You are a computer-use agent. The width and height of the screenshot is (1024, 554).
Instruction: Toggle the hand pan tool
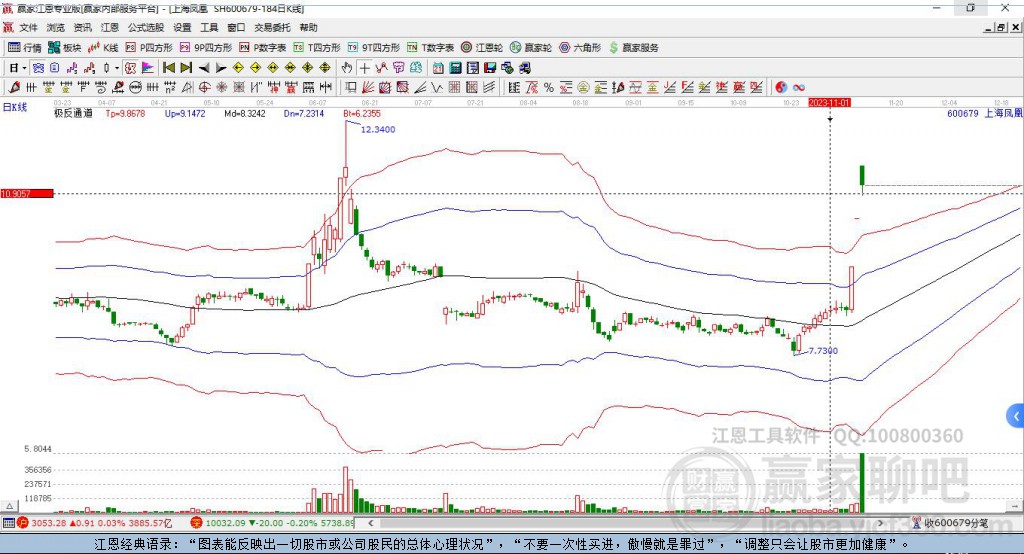[347, 68]
